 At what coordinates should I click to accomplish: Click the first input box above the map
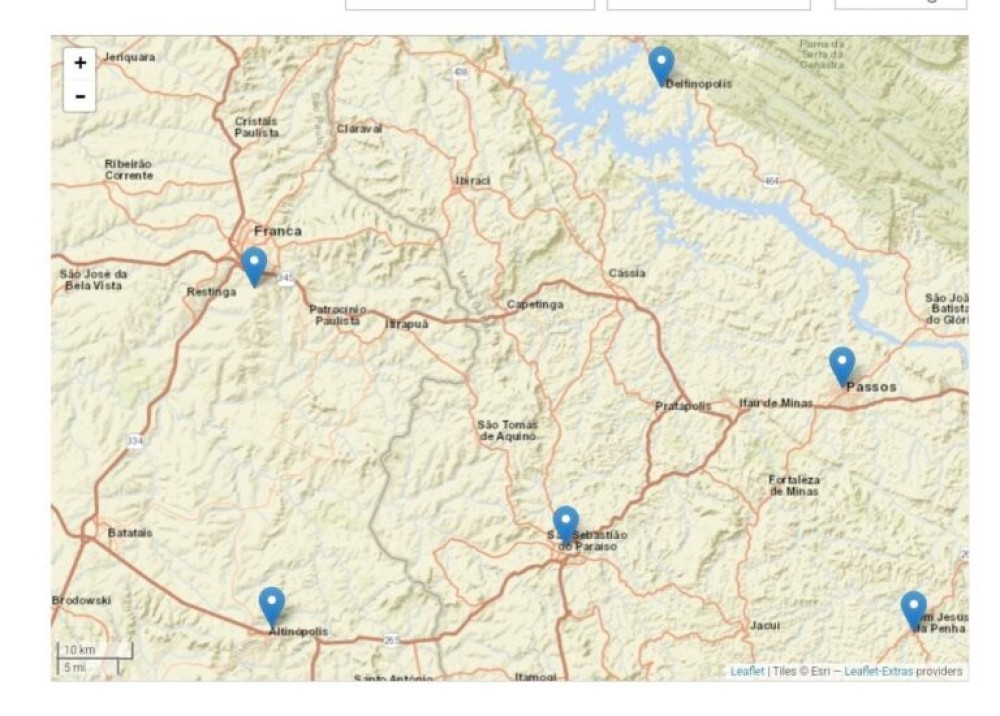point(470,4)
